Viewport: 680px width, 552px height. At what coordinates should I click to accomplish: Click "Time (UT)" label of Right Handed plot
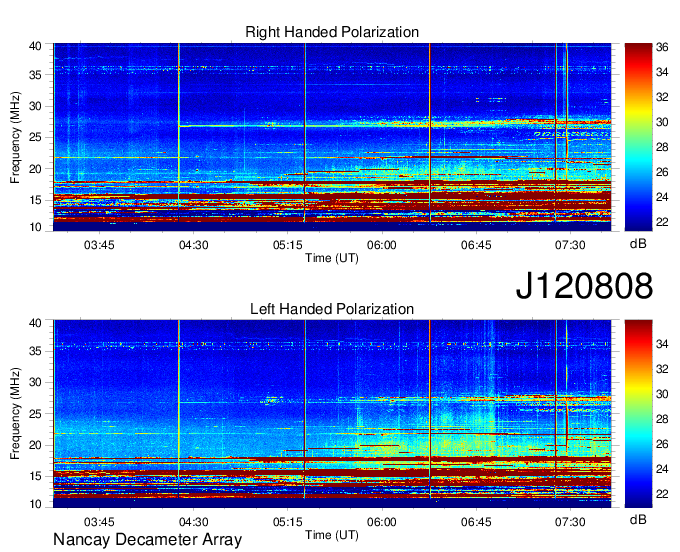pyautogui.click(x=332, y=258)
